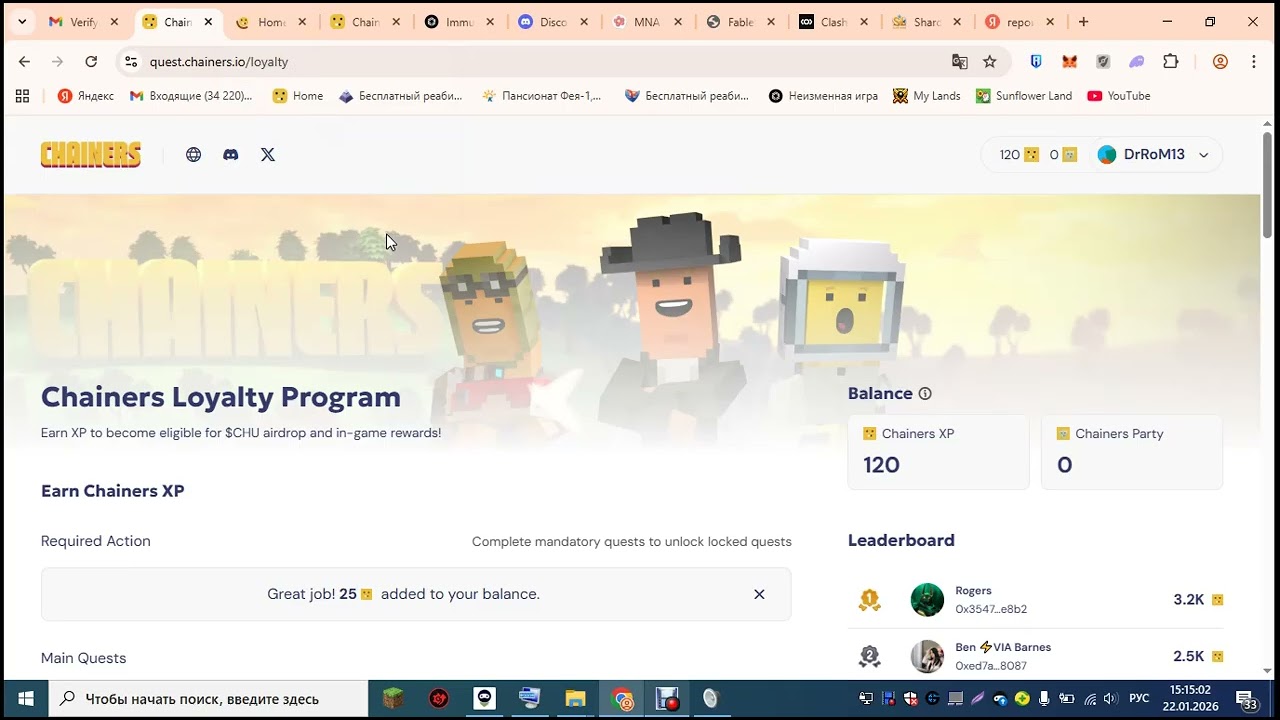Screen dimensions: 1280x720
Task: Expand the DrRoM13 account dropdown
Action: [1203, 155]
